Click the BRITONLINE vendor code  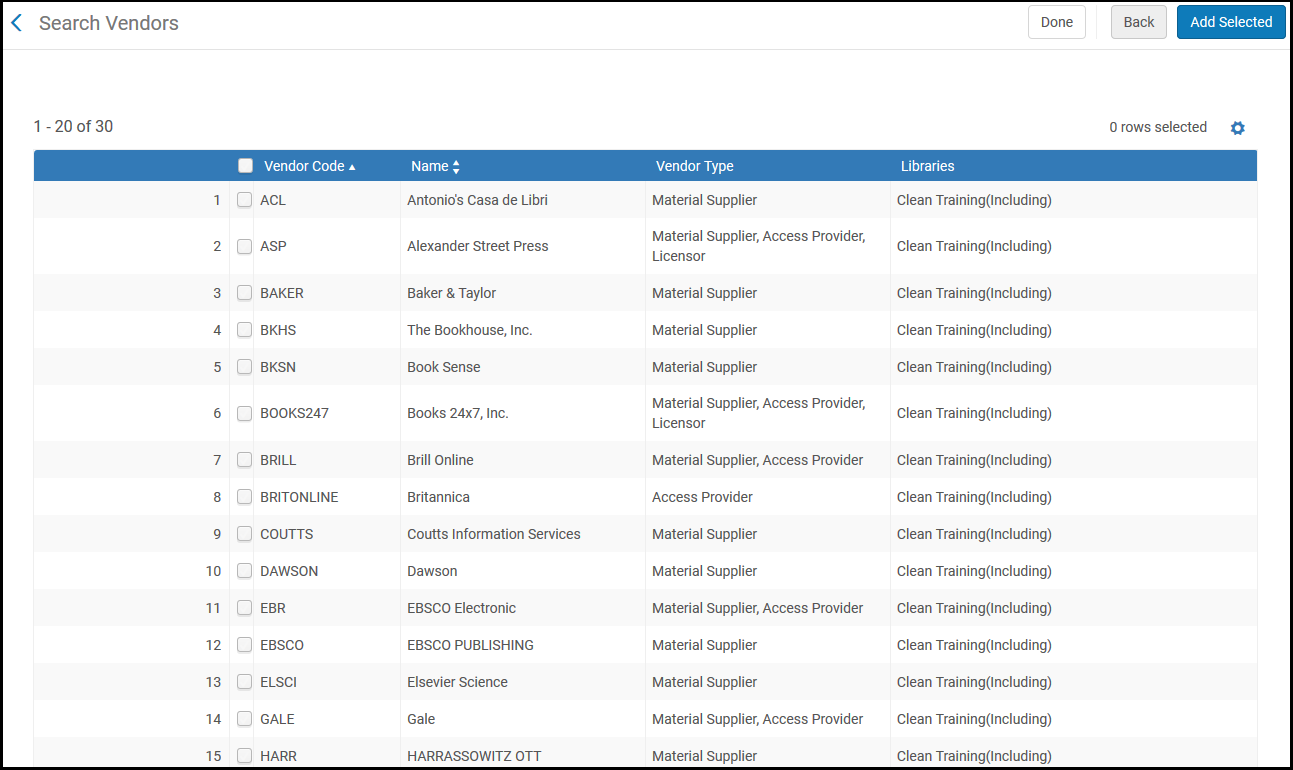[299, 497]
